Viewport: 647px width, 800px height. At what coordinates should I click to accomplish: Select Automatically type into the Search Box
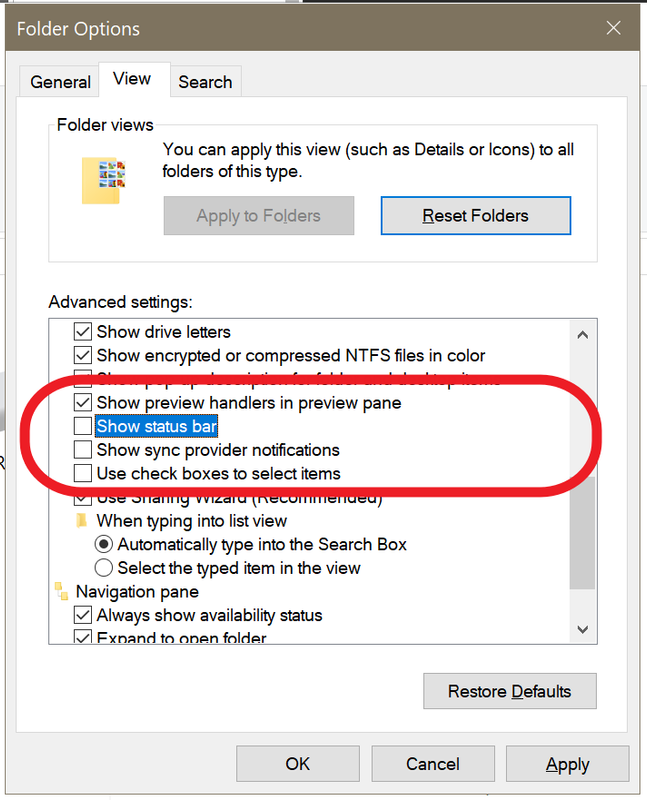(104, 545)
